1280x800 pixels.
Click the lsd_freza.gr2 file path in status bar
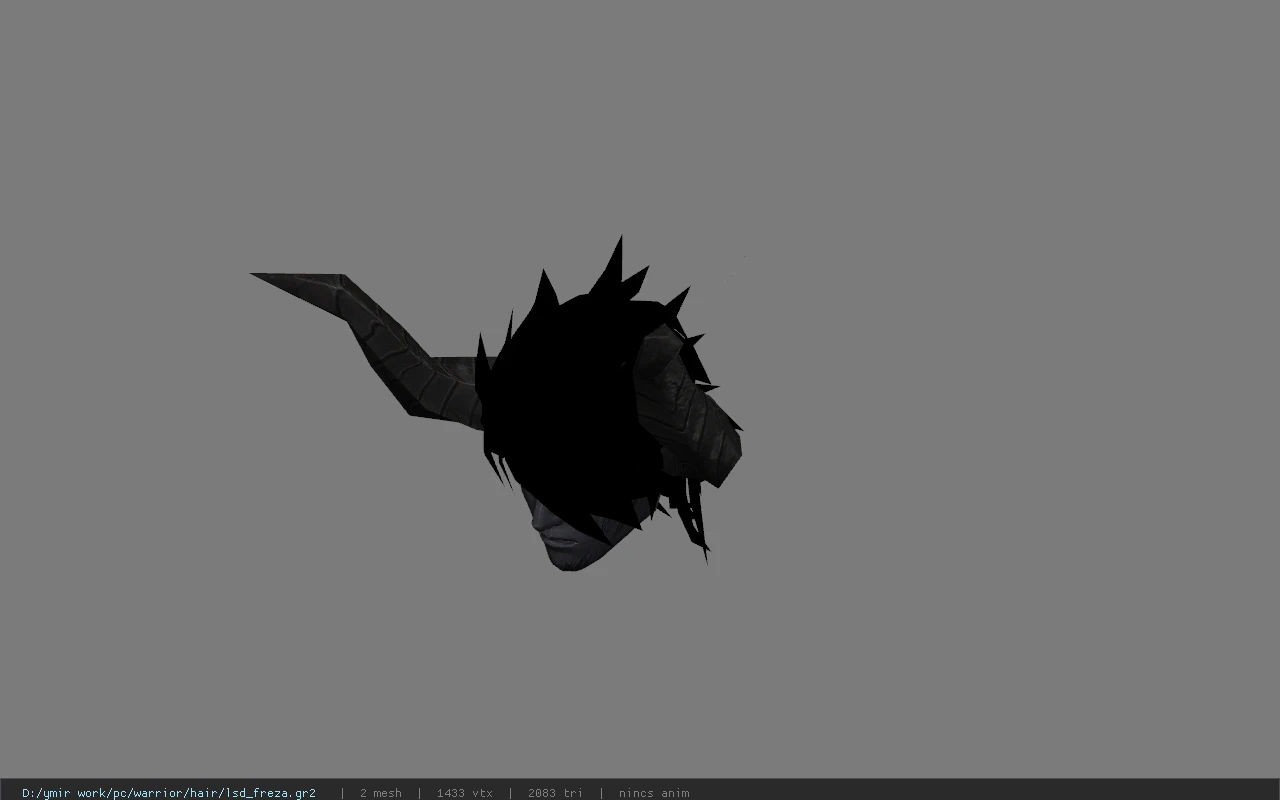(169, 793)
